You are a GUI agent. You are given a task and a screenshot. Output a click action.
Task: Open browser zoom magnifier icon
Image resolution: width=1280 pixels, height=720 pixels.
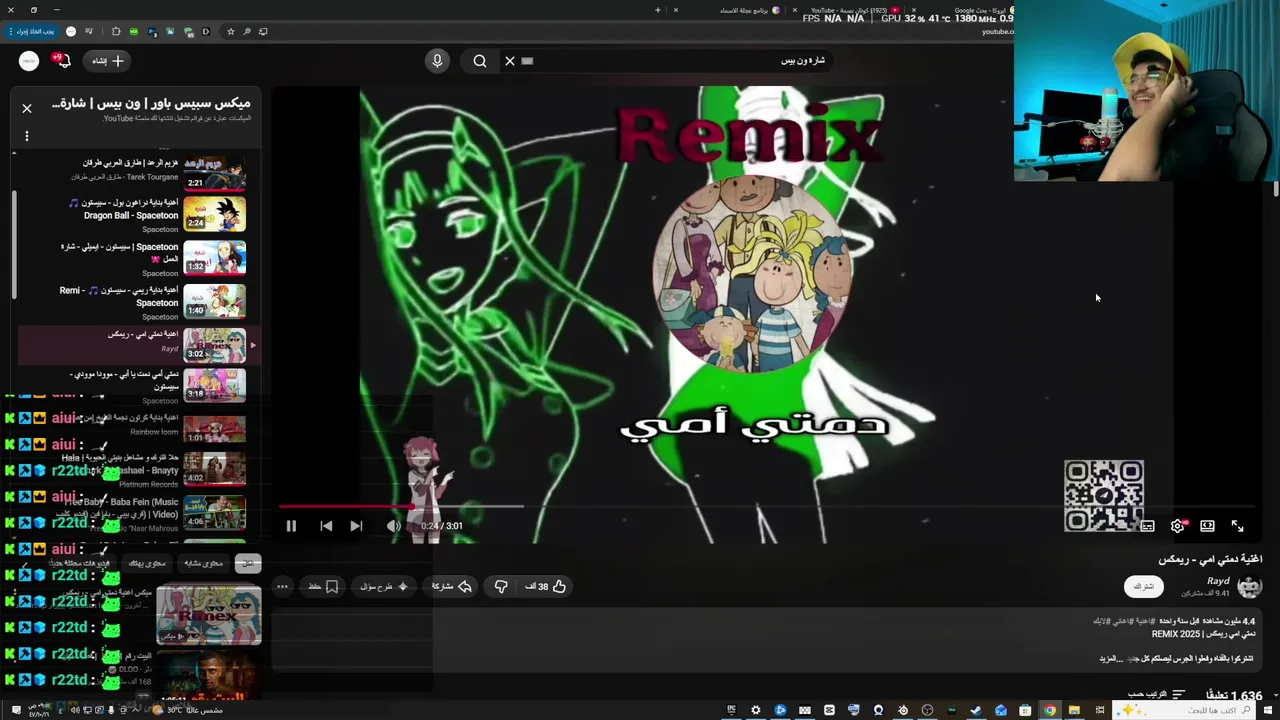pos(247,31)
